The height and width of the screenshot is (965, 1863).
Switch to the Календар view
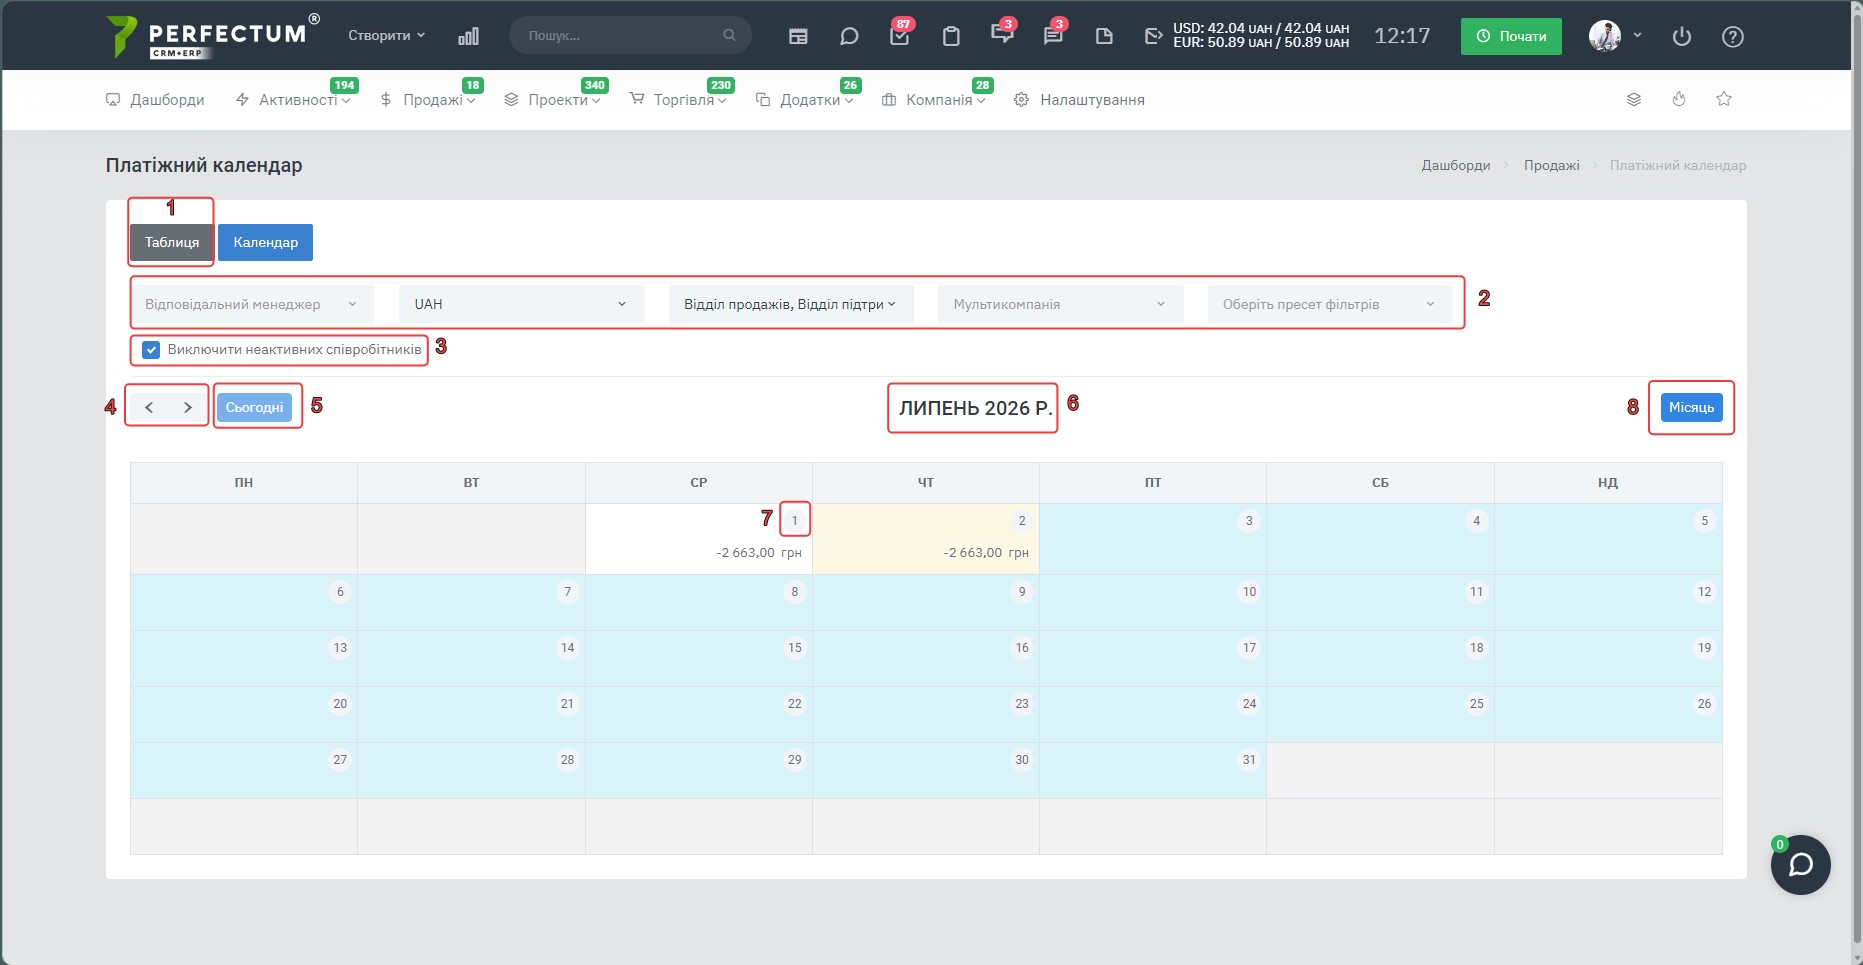pos(265,242)
